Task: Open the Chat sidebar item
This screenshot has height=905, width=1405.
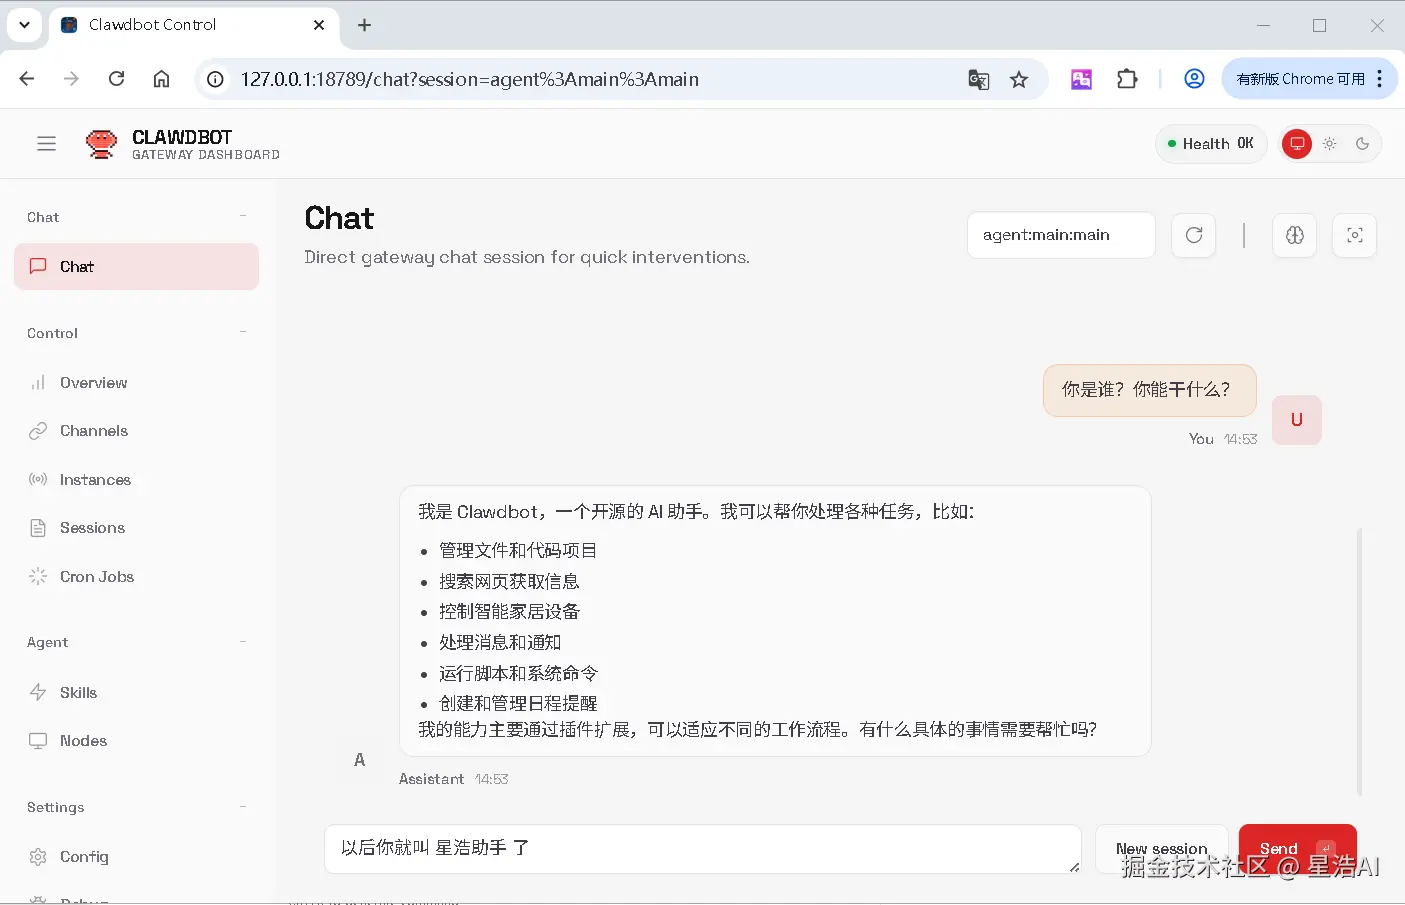Action: coord(136,266)
